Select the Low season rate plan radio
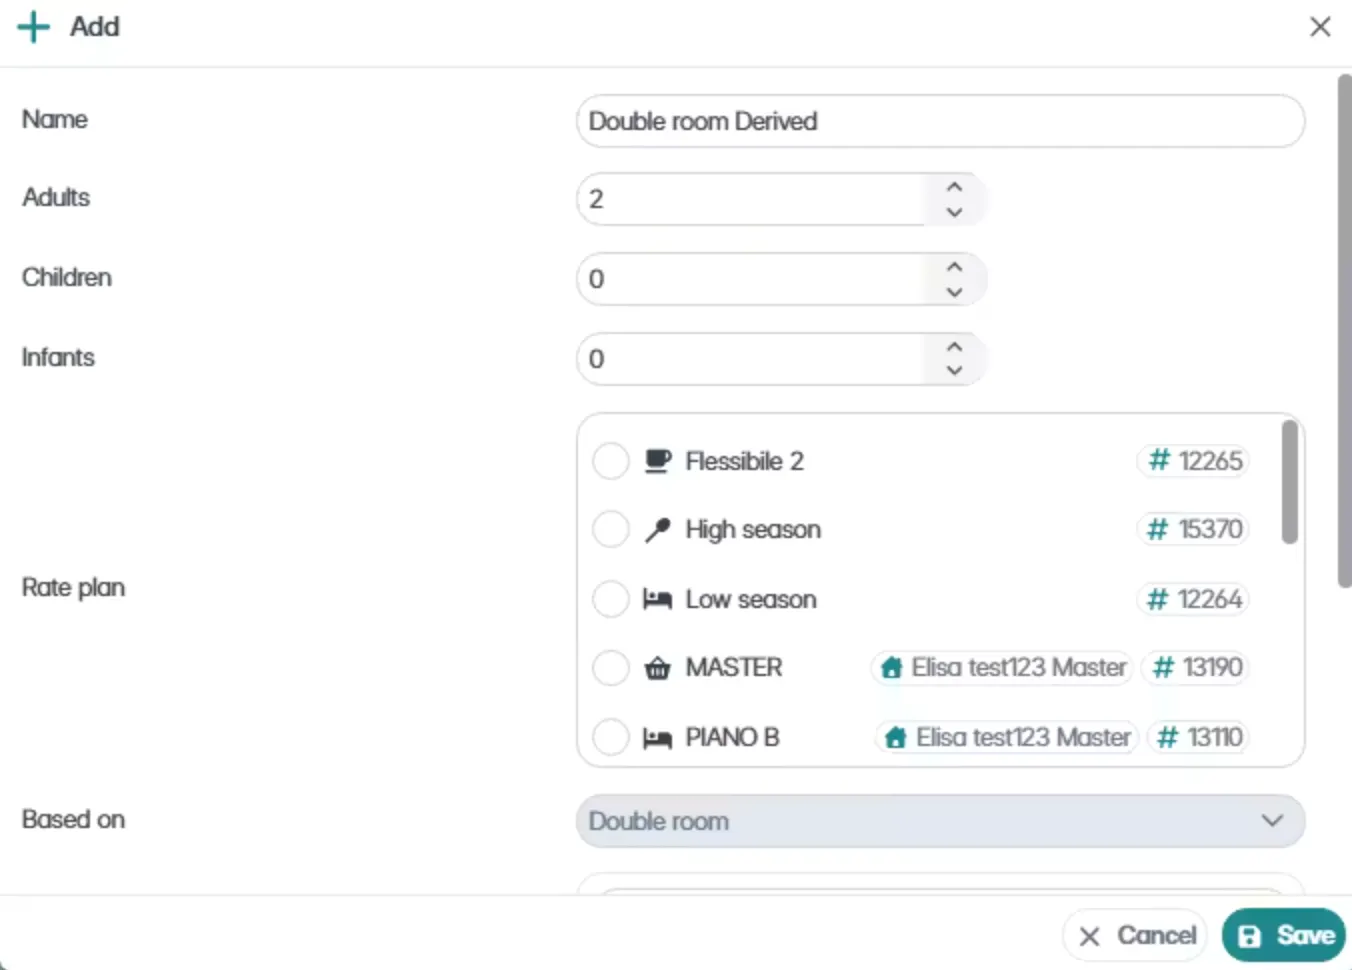Viewport: 1352px width, 970px height. click(610, 599)
